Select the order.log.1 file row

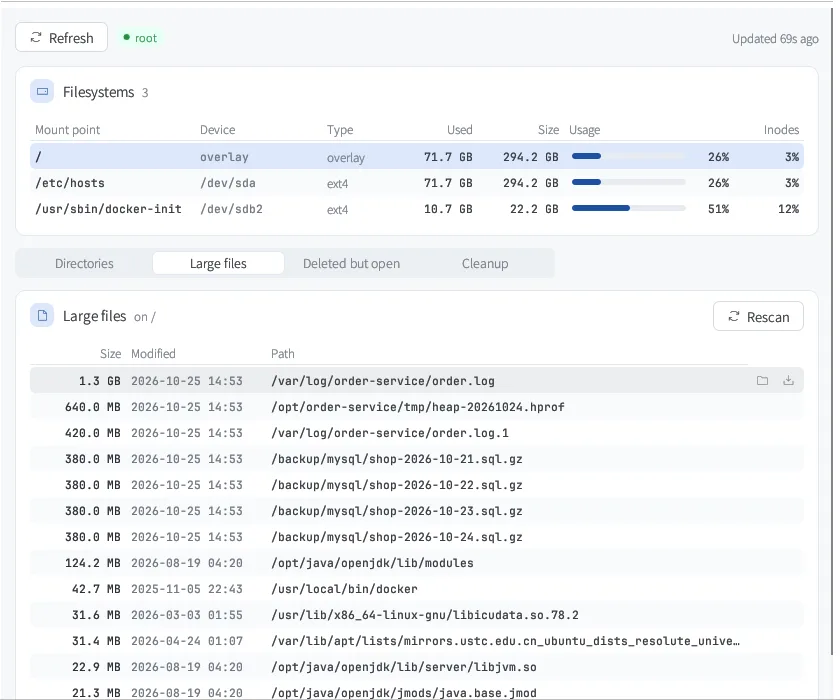click(417, 433)
